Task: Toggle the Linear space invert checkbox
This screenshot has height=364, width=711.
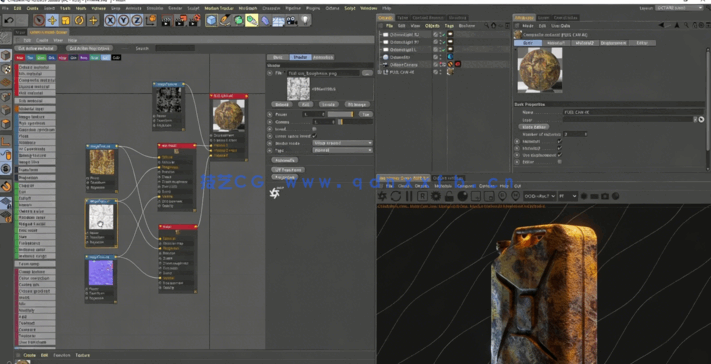Action: pos(314,136)
